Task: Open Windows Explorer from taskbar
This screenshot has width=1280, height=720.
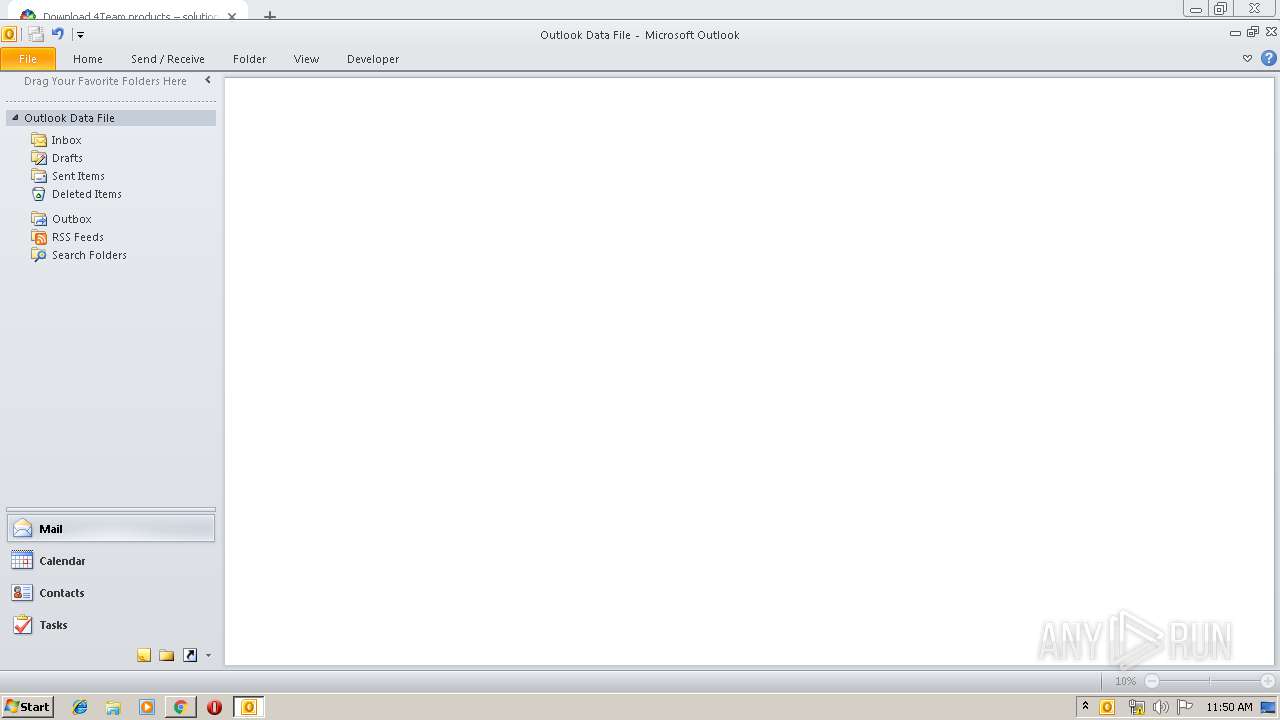Action: pyautogui.click(x=114, y=707)
